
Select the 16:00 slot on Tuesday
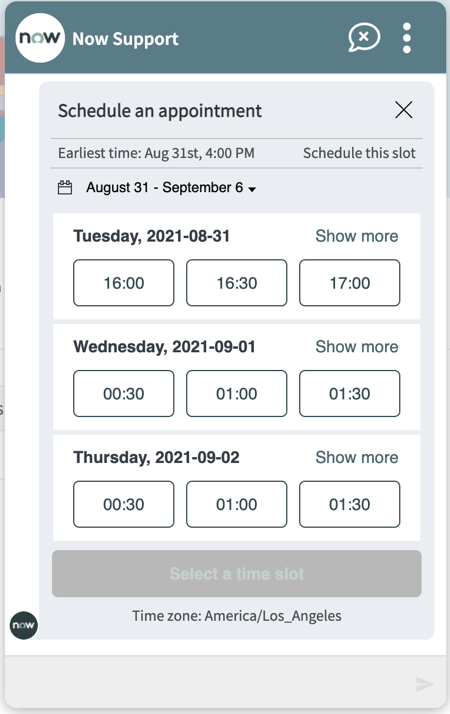click(123, 283)
